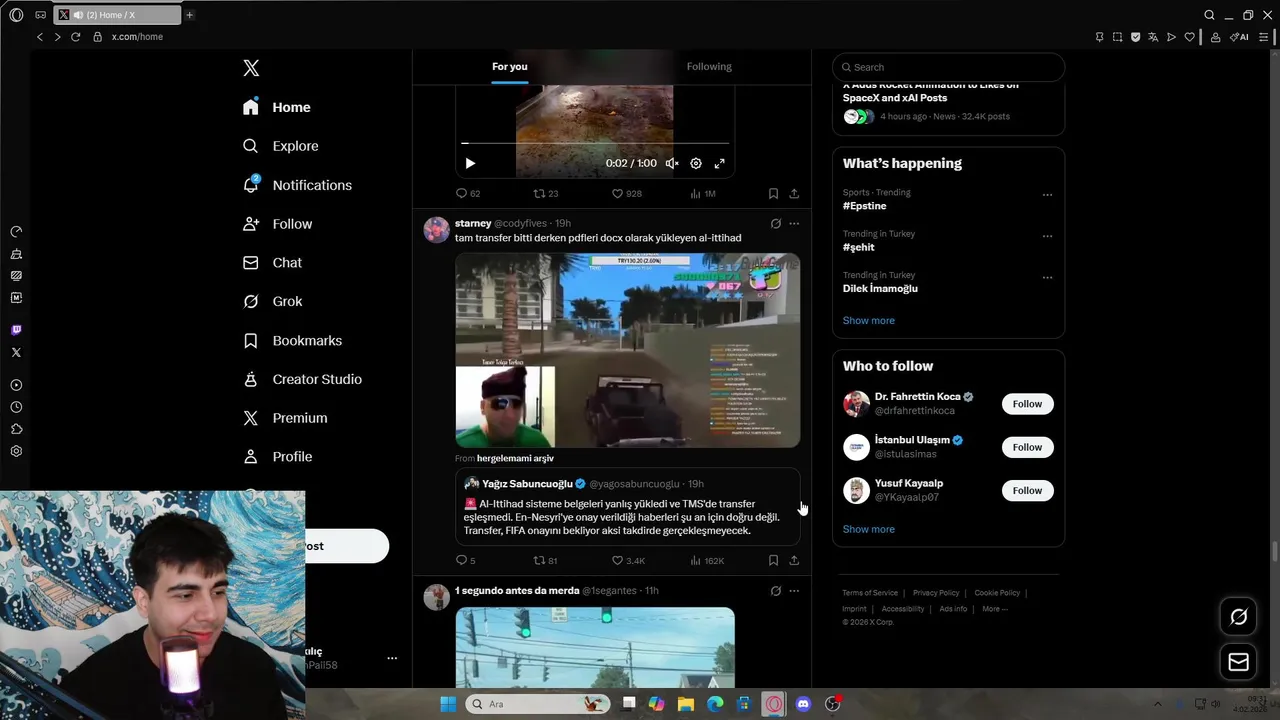Repost the top post with 23 reposts
Screen dimensions: 1280x720
546,194
